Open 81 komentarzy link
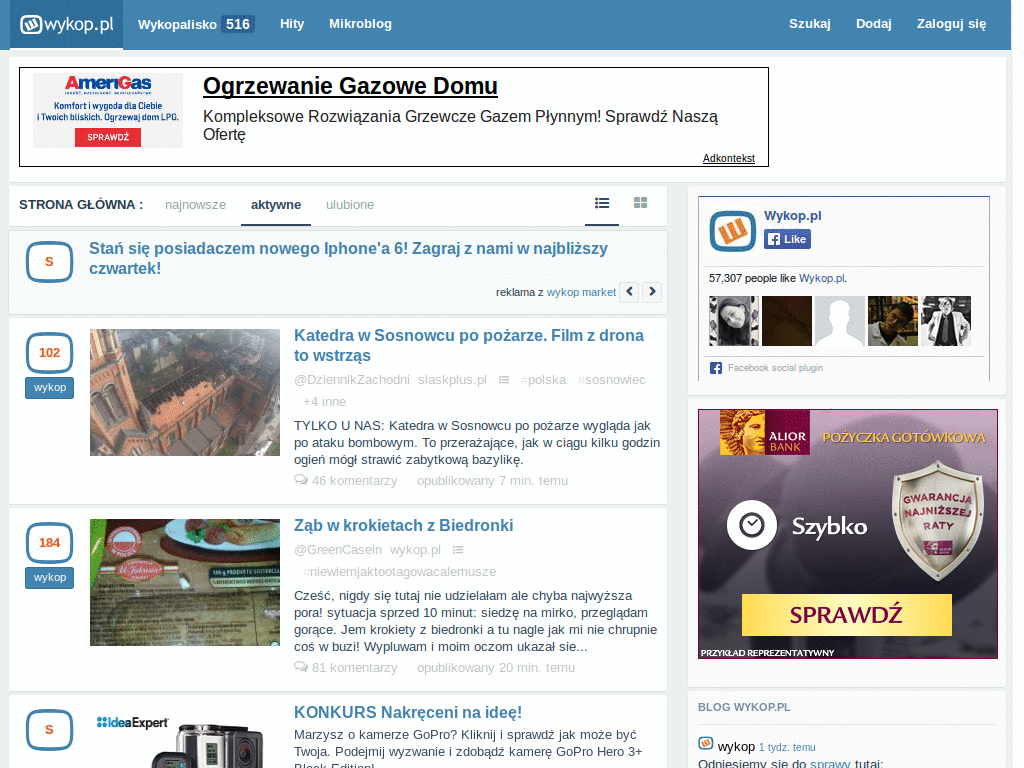This screenshot has height=768, width=1024. click(x=355, y=667)
